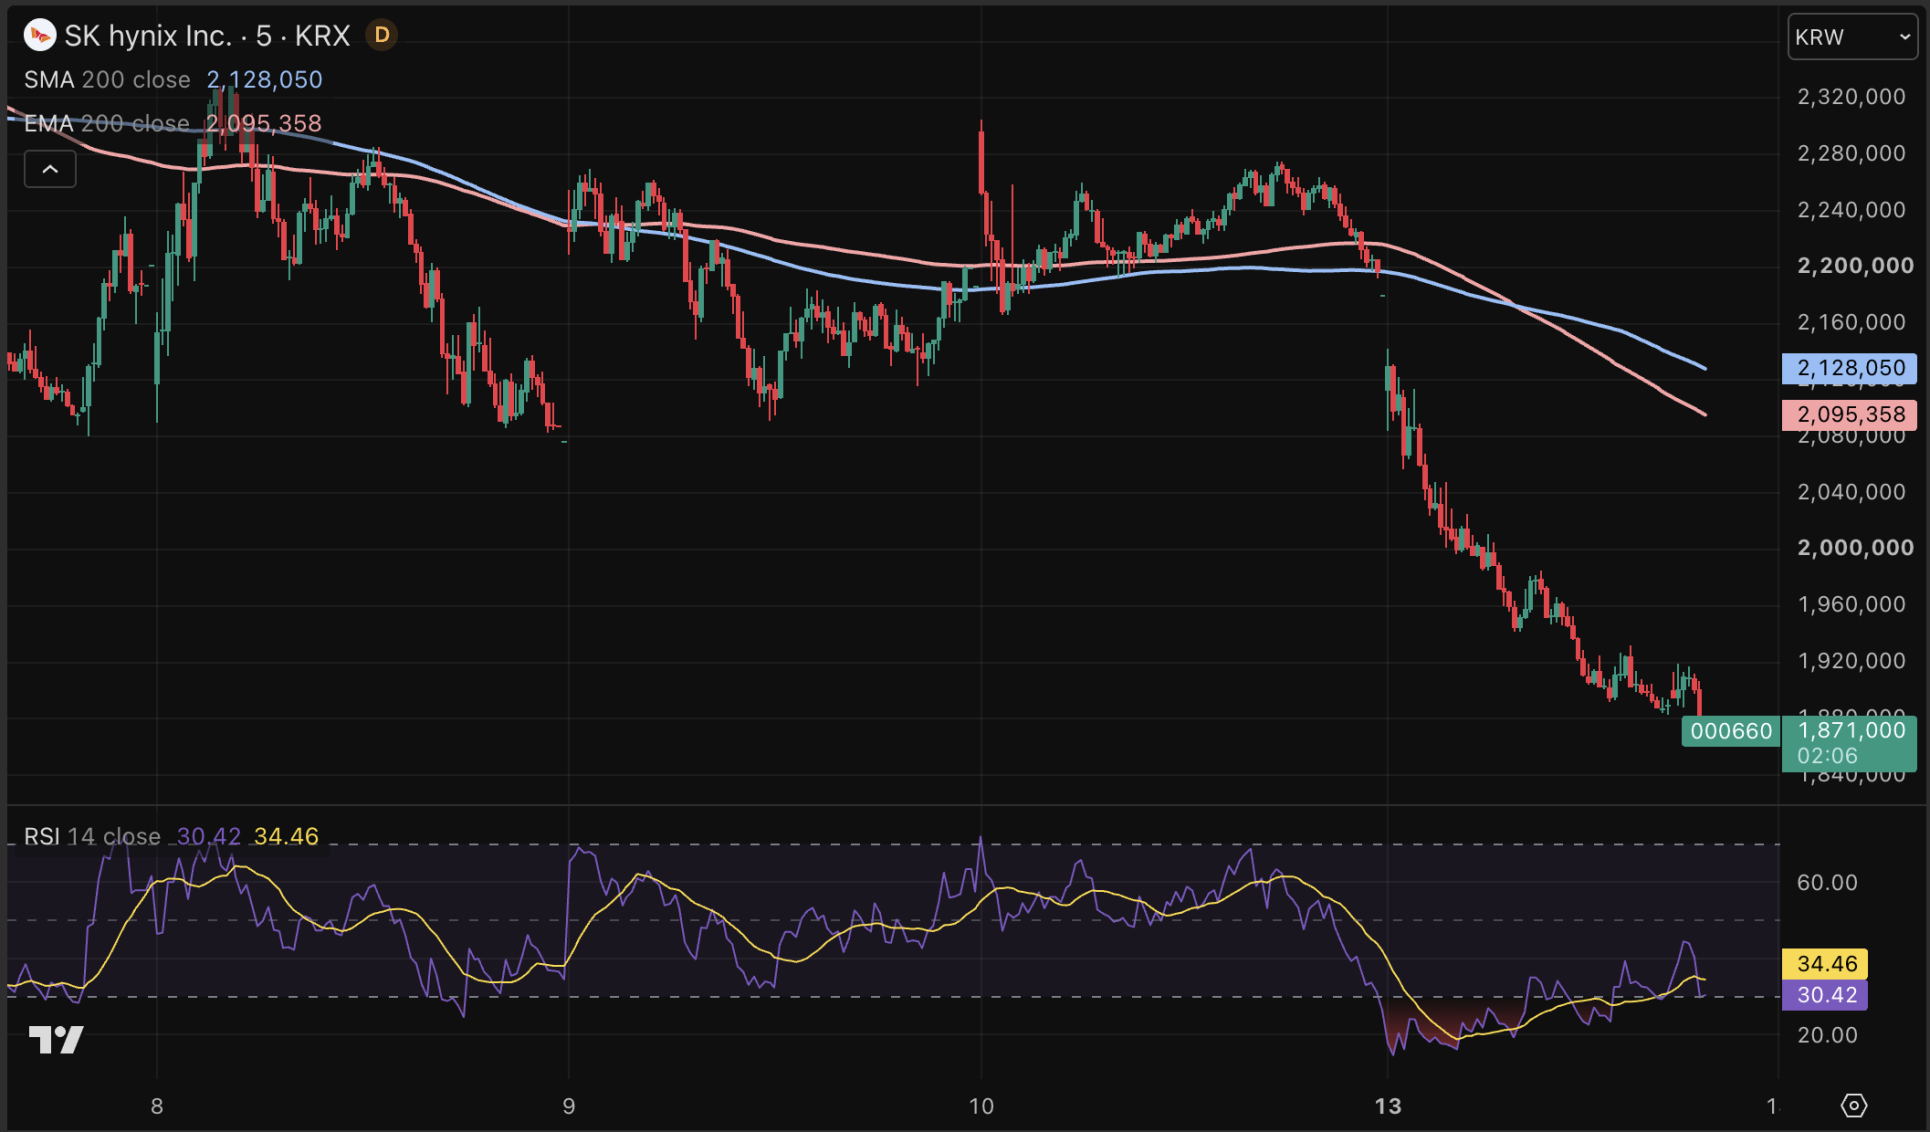Click the yellow 34.46 RSI axis tag
The image size is (1930, 1132).
pos(1826,964)
